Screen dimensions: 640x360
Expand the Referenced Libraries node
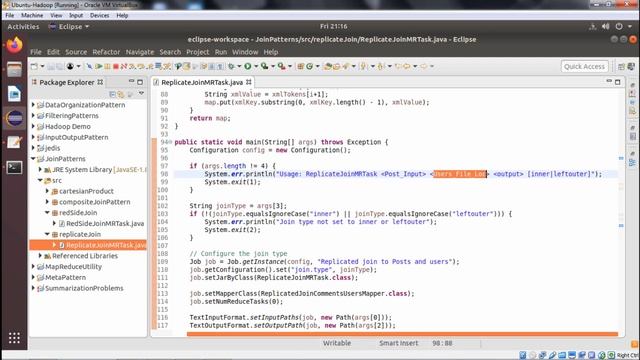click(x=40, y=256)
